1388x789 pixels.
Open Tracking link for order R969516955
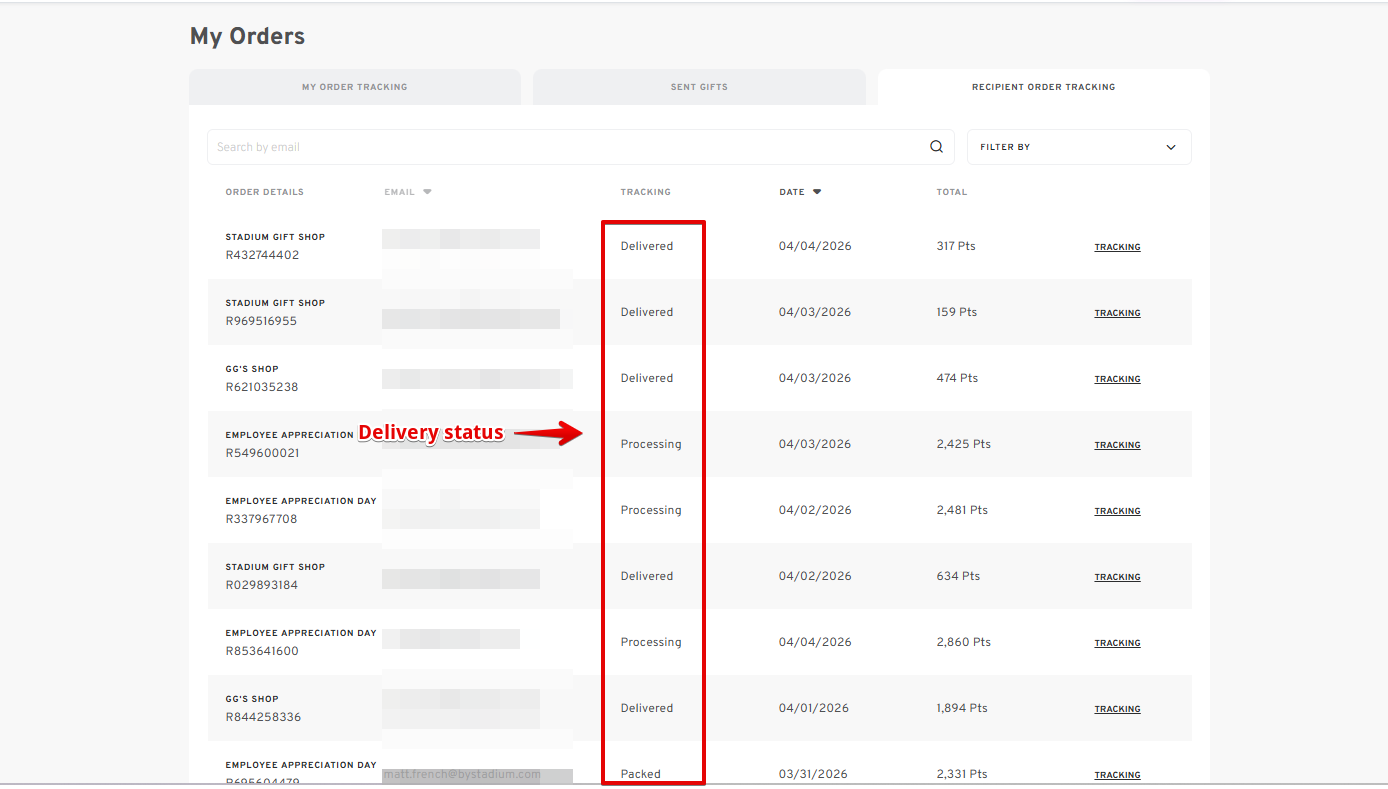pyautogui.click(x=1117, y=313)
